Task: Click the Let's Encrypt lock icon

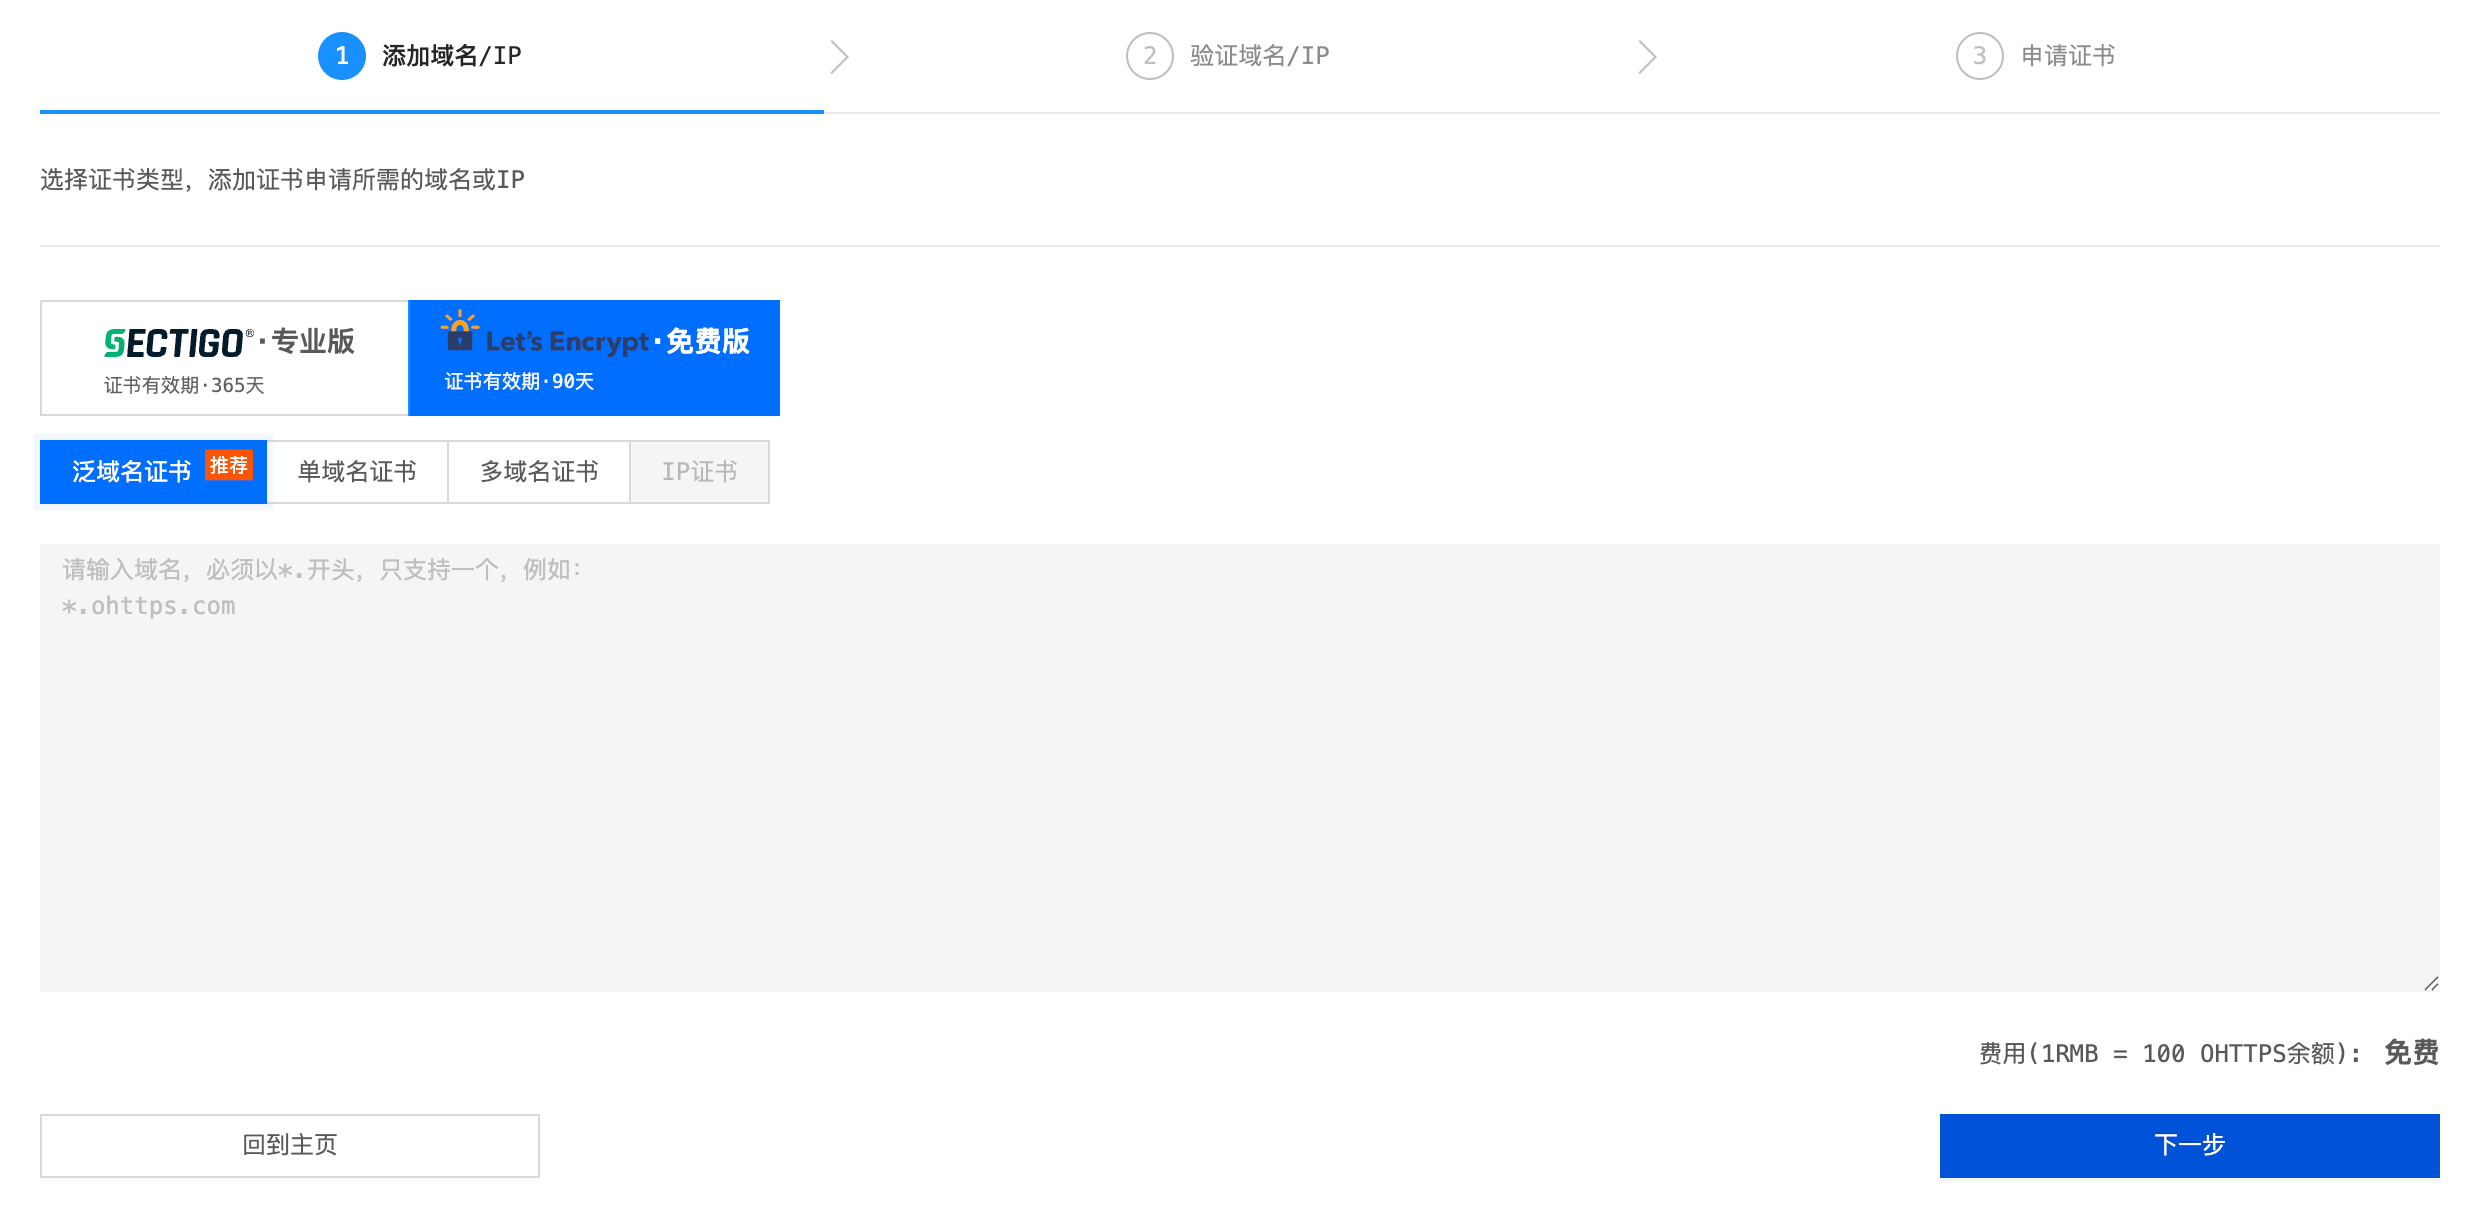Action: coord(459,332)
